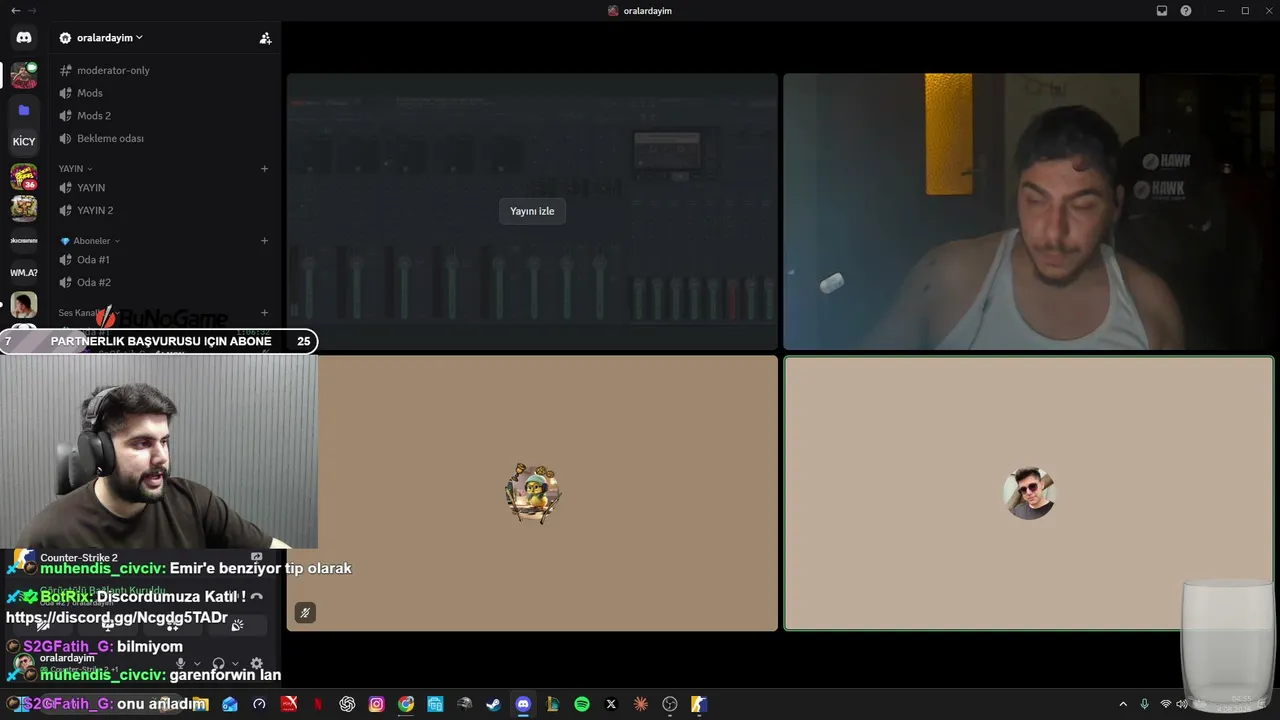Open Google Chrome from taskbar
The height and width of the screenshot is (720, 1280).
click(x=405, y=704)
